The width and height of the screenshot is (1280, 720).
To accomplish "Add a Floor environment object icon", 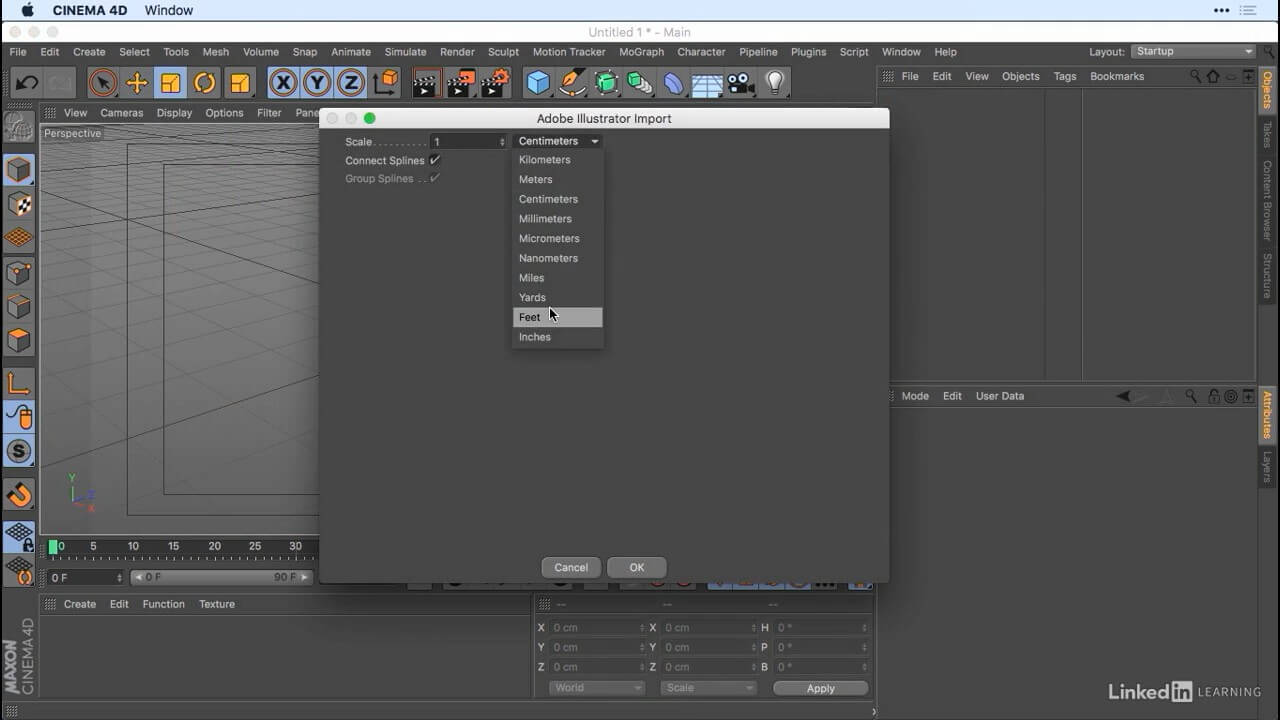I will click(x=707, y=83).
